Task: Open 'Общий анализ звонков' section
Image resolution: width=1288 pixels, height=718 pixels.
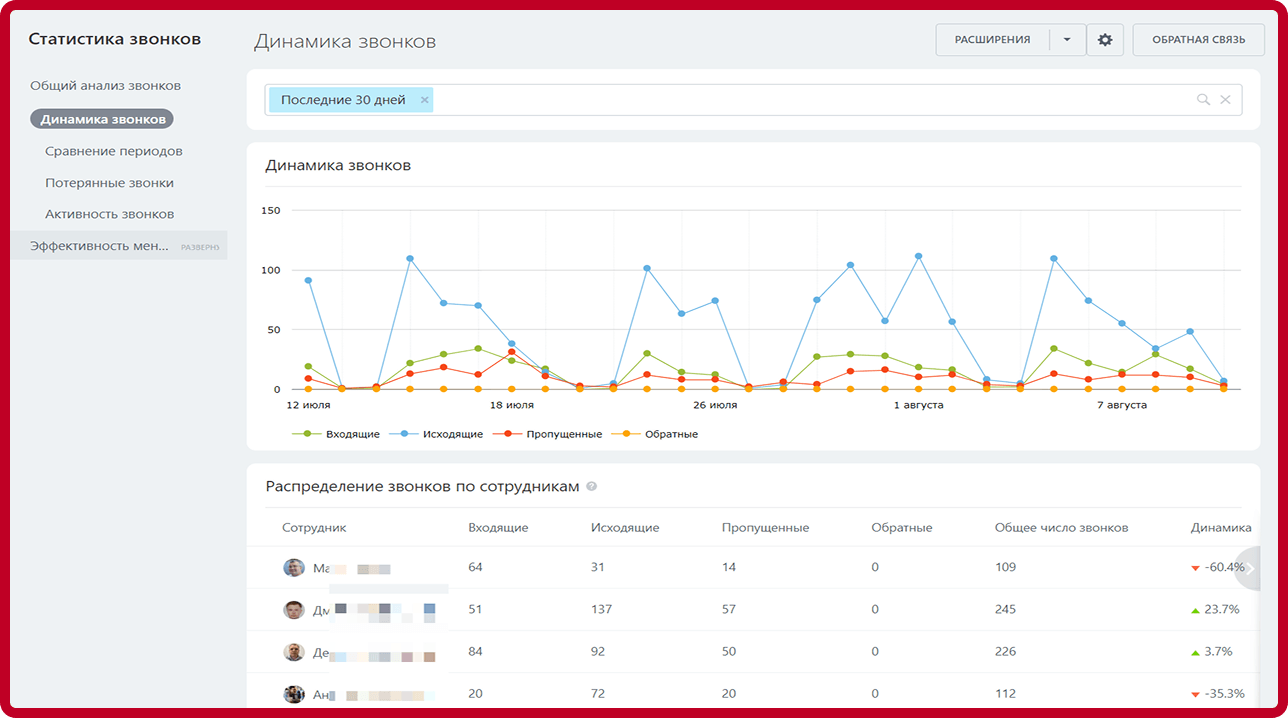Action: (x=105, y=86)
